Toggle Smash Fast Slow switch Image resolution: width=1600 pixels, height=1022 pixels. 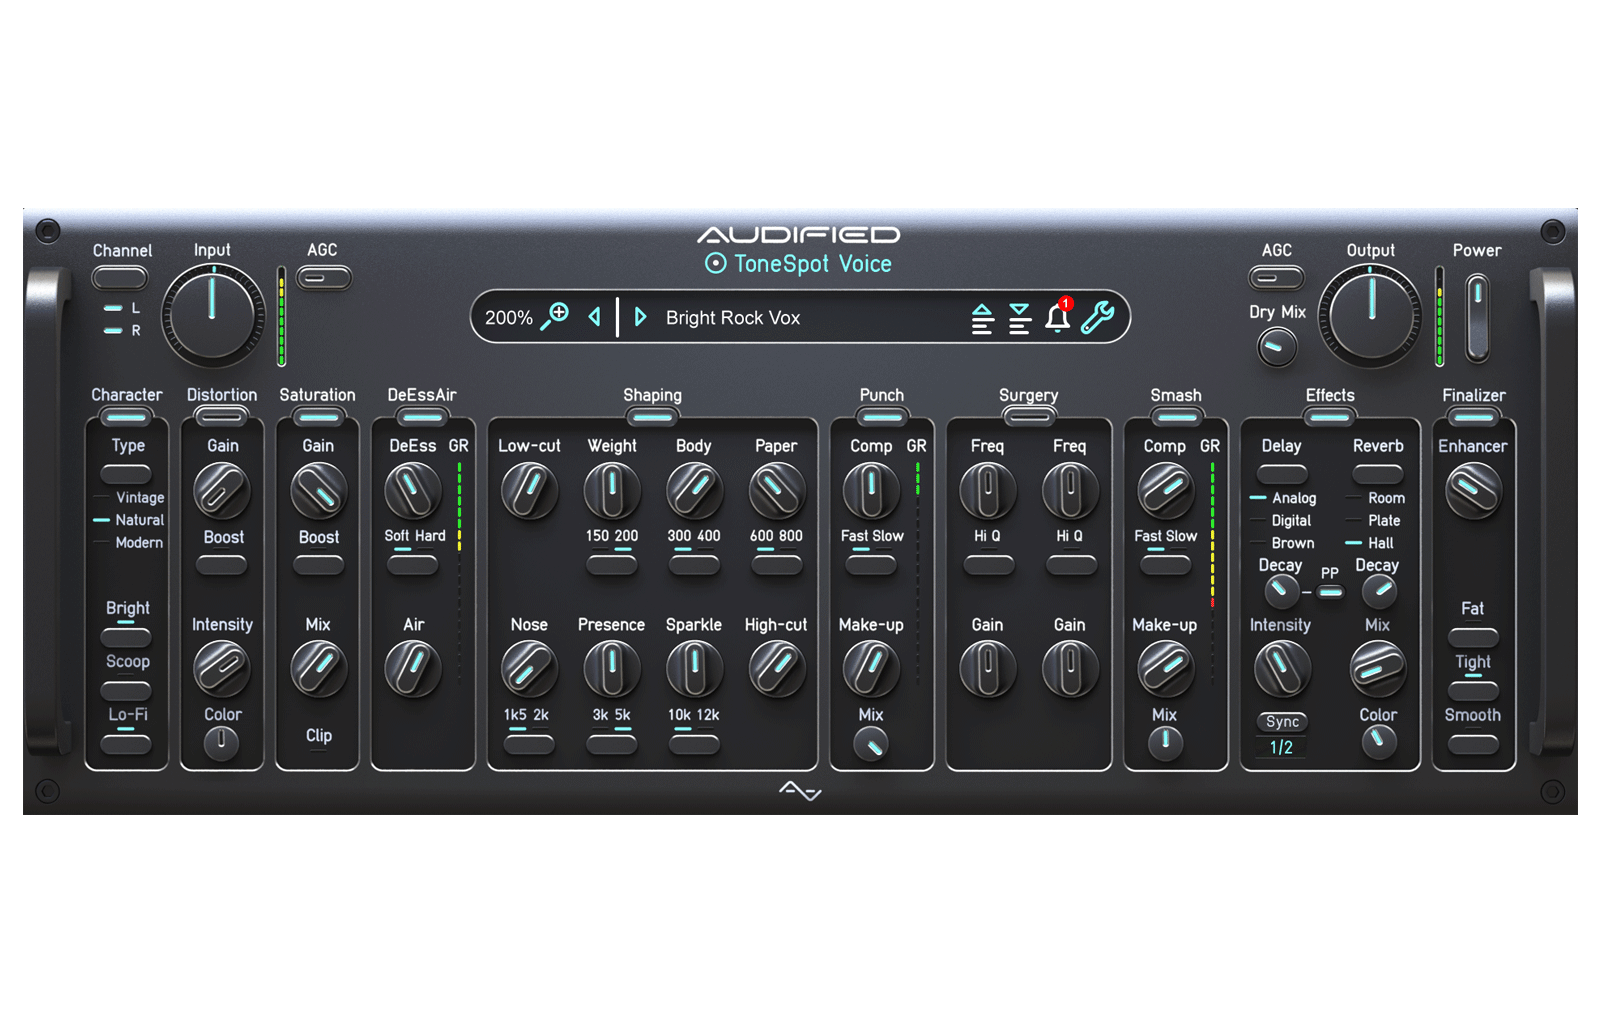(1165, 564)
